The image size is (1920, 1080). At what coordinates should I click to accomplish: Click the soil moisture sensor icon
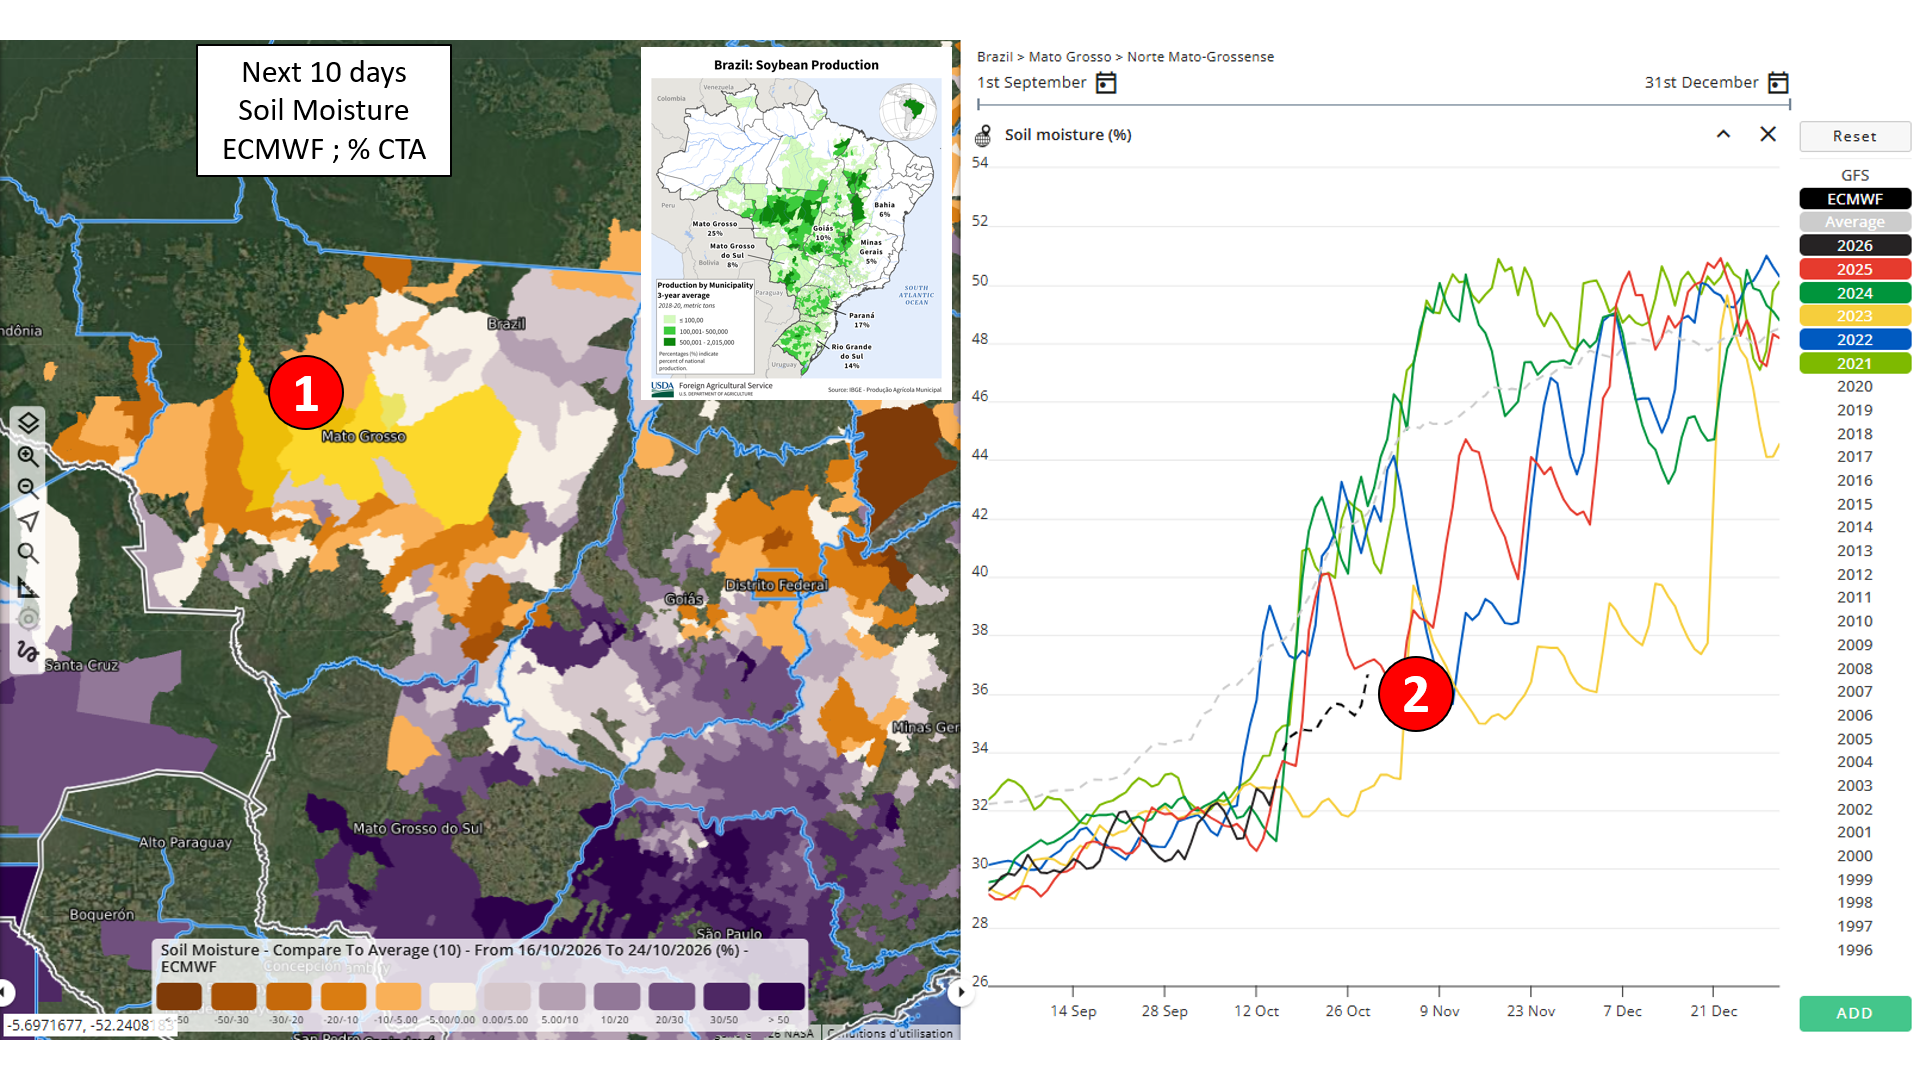click(x=983, y=135)
